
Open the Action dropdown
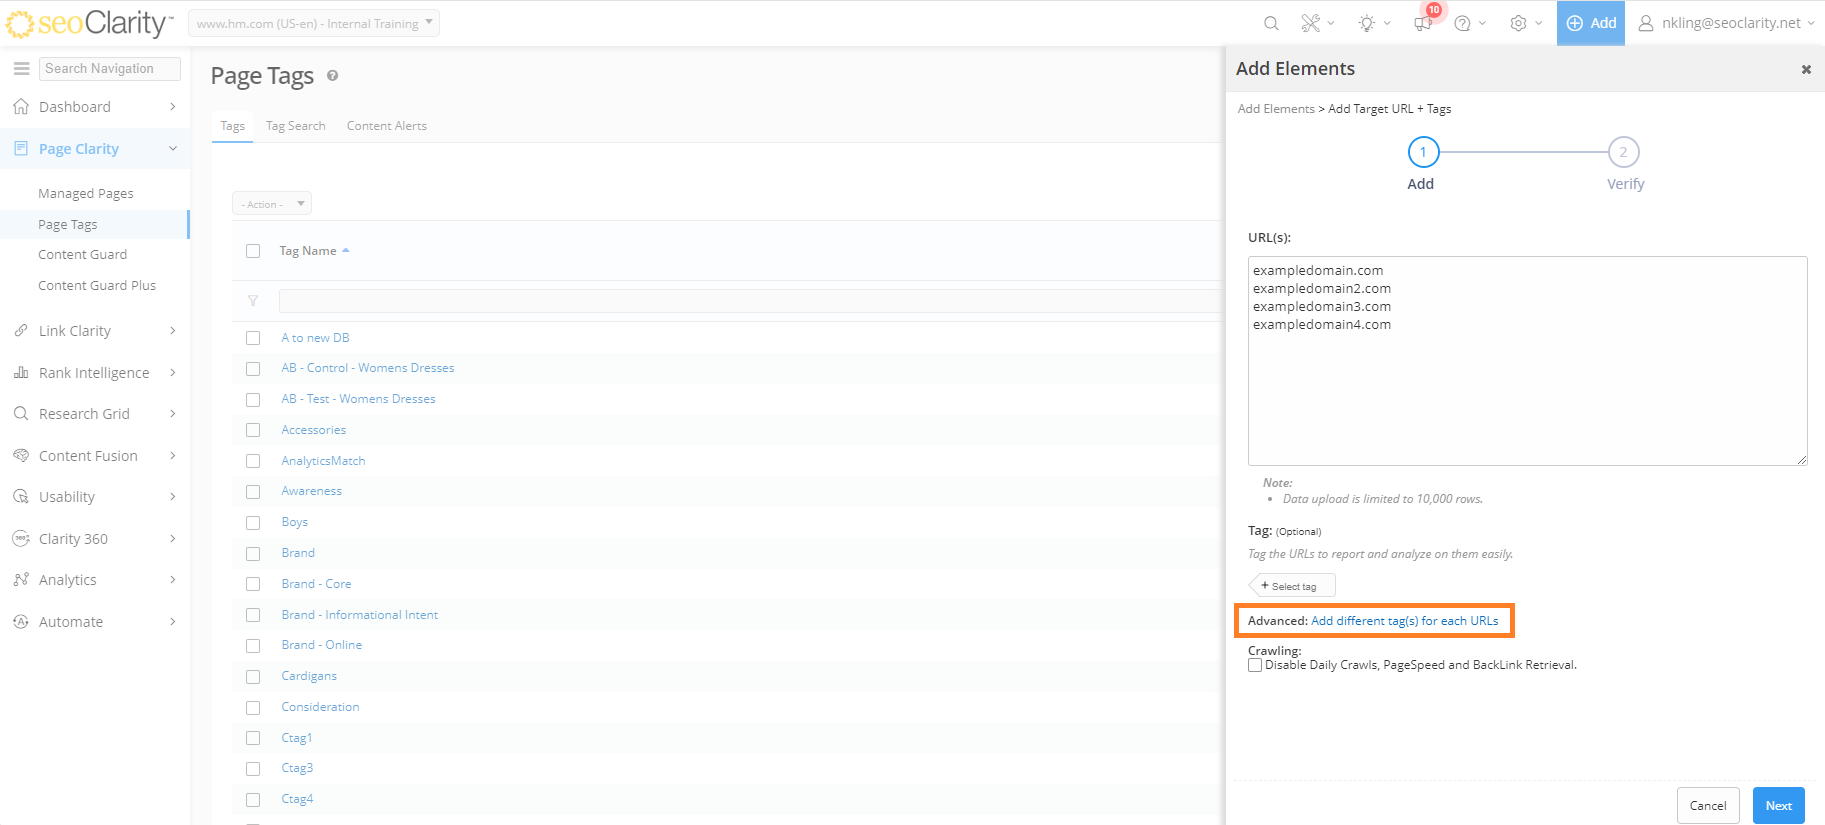click(x=272, y=204)
